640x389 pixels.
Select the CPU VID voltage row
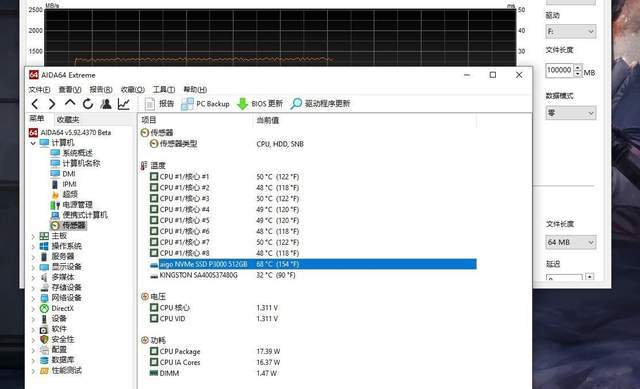pos(313,319)
